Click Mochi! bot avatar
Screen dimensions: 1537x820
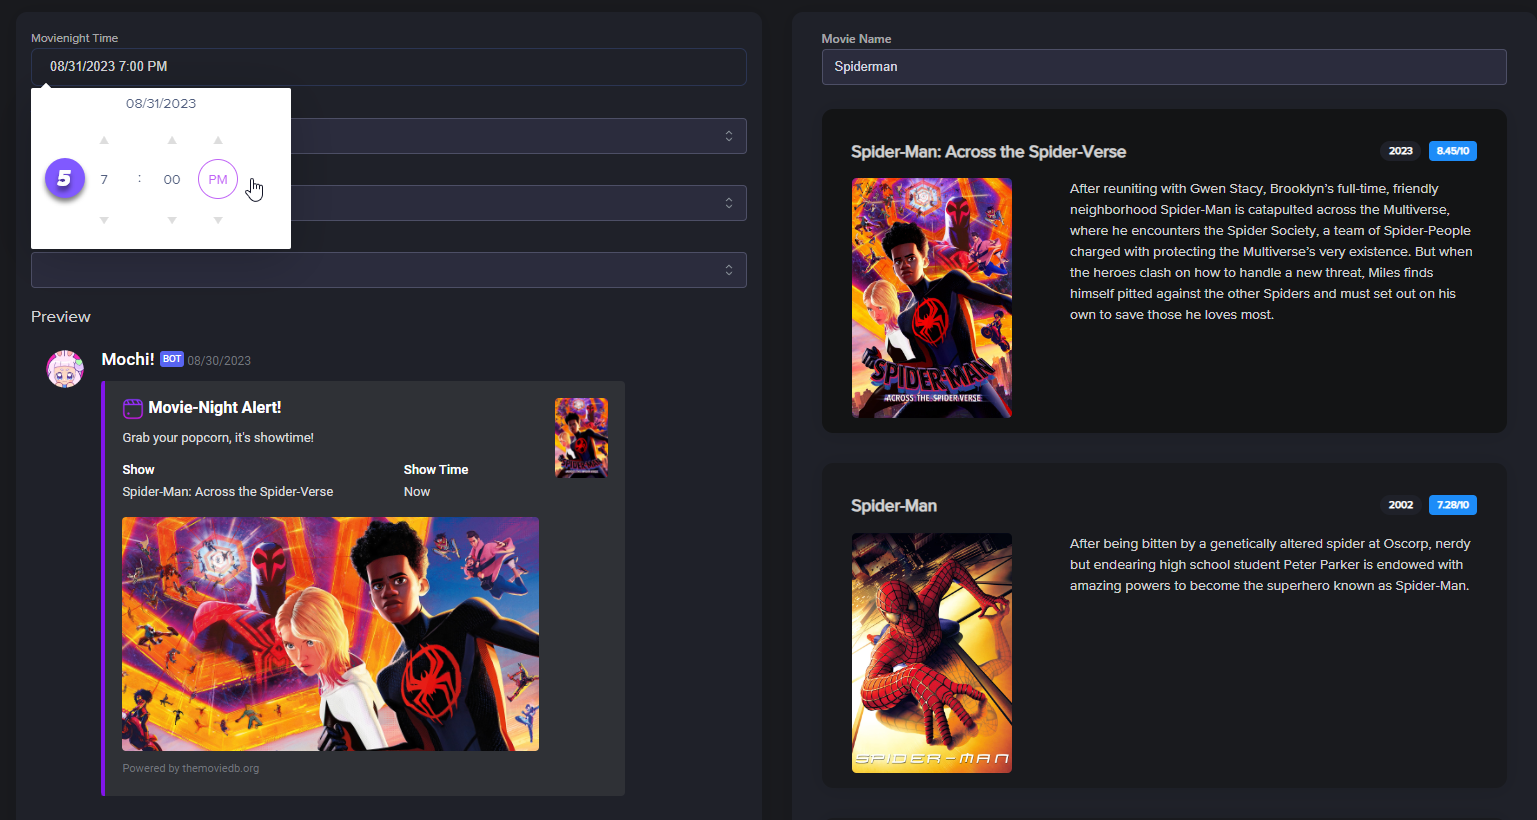pyautogui.click(x=65, y=369)
